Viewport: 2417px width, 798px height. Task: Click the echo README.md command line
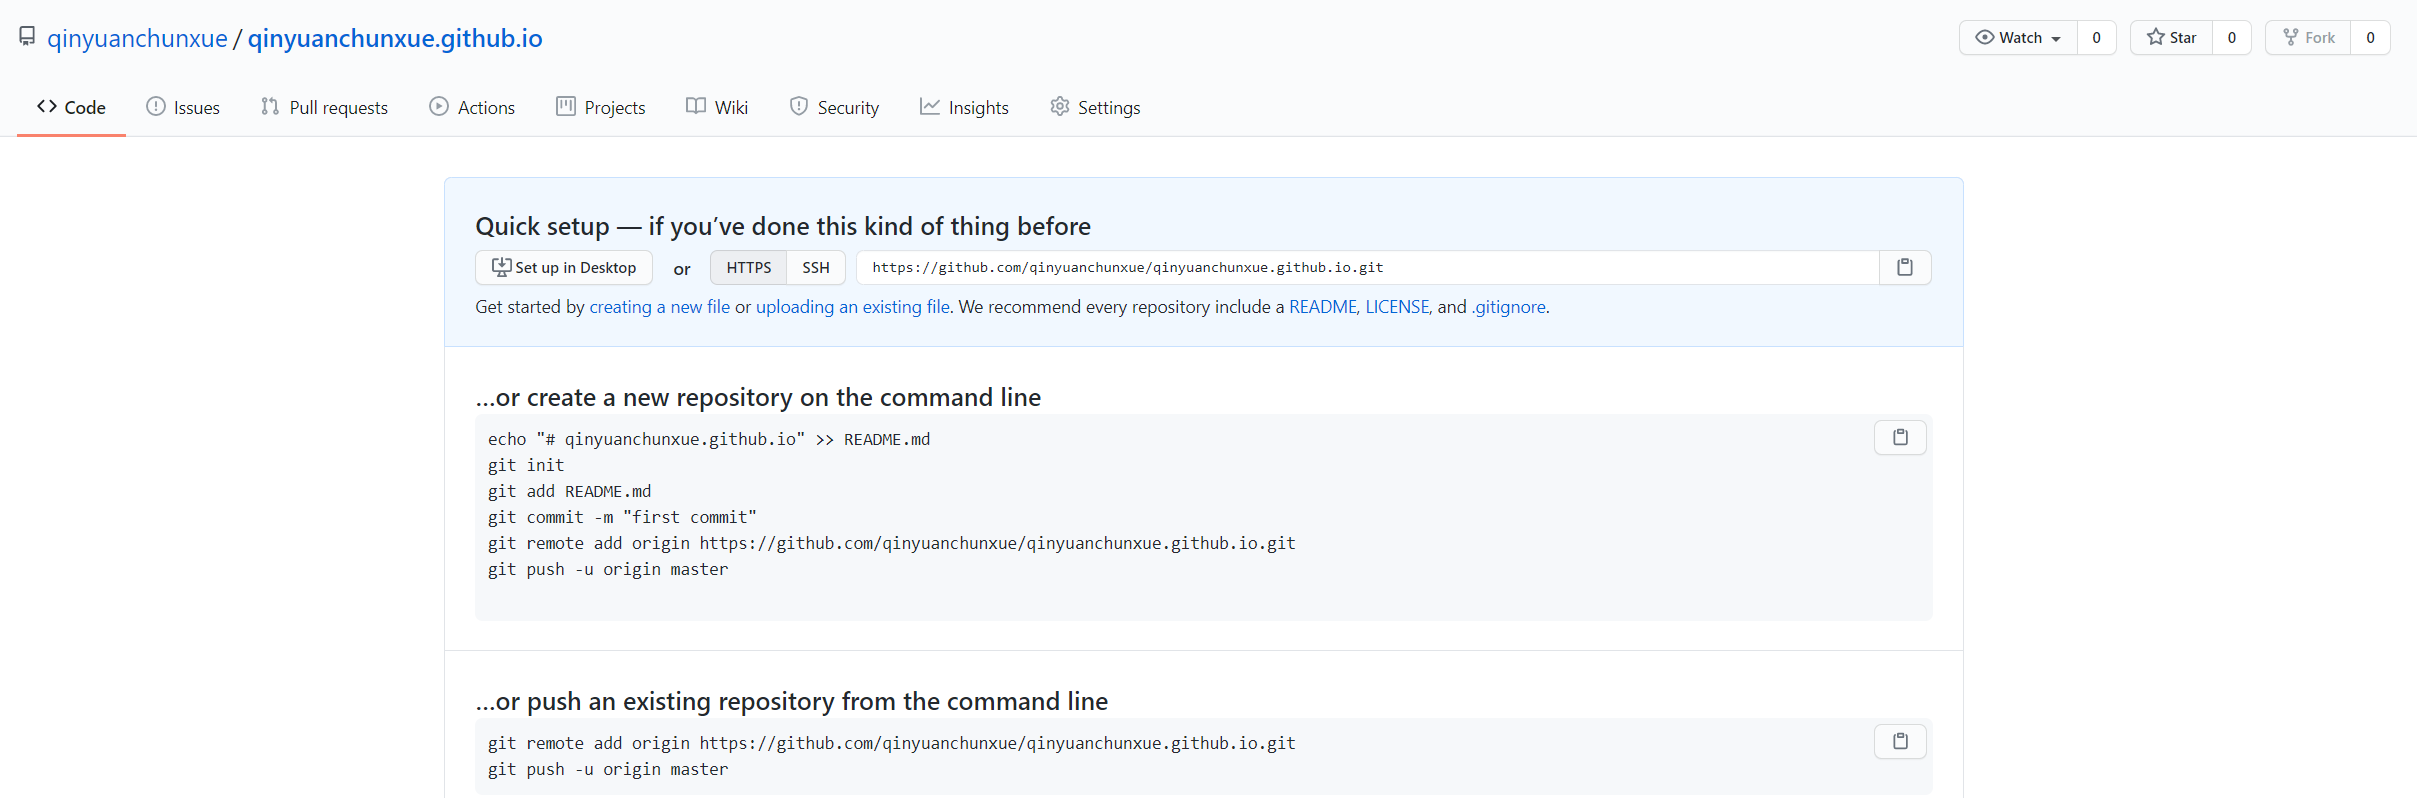click(x=709, y=439)
